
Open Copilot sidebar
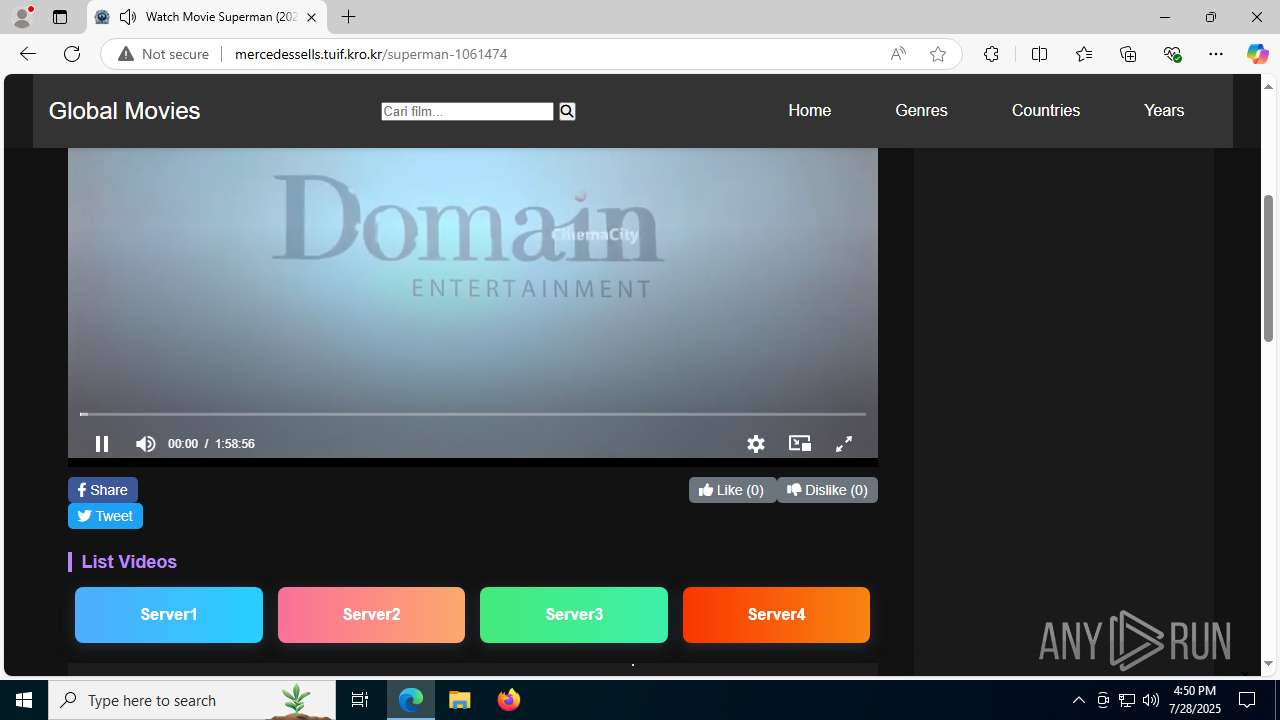[1257, 54]
